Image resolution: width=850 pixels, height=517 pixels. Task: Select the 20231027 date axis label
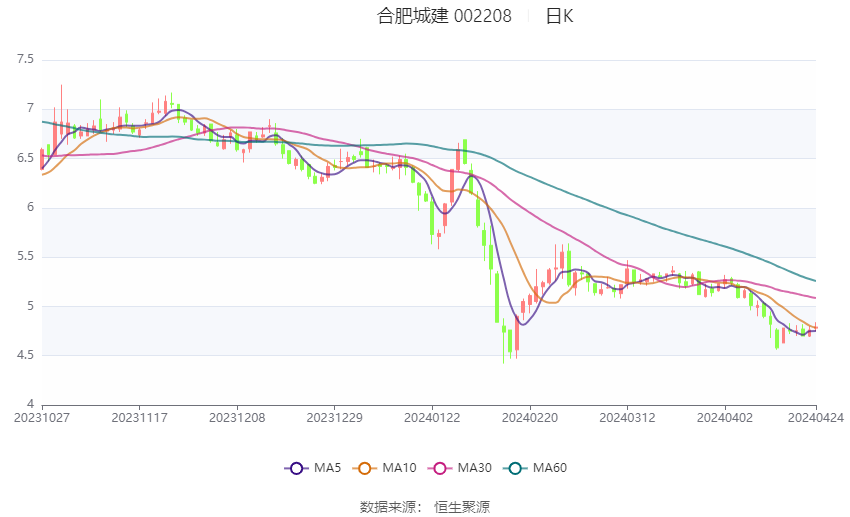click(42, 418)
